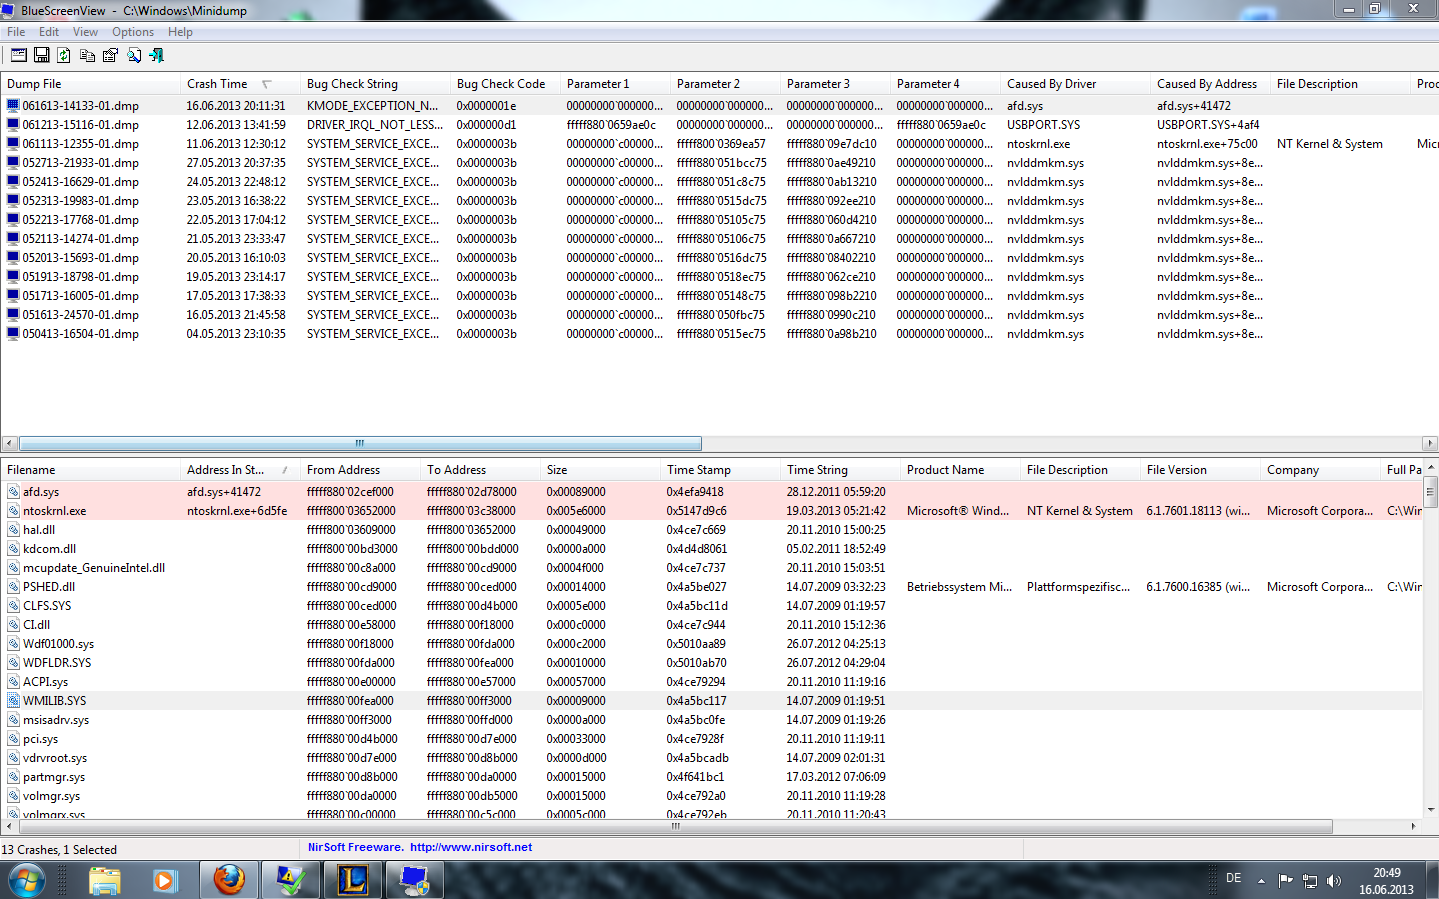
Task: Select the mcupdate_GenuineIntel.dll row
Action: point(711,568)
